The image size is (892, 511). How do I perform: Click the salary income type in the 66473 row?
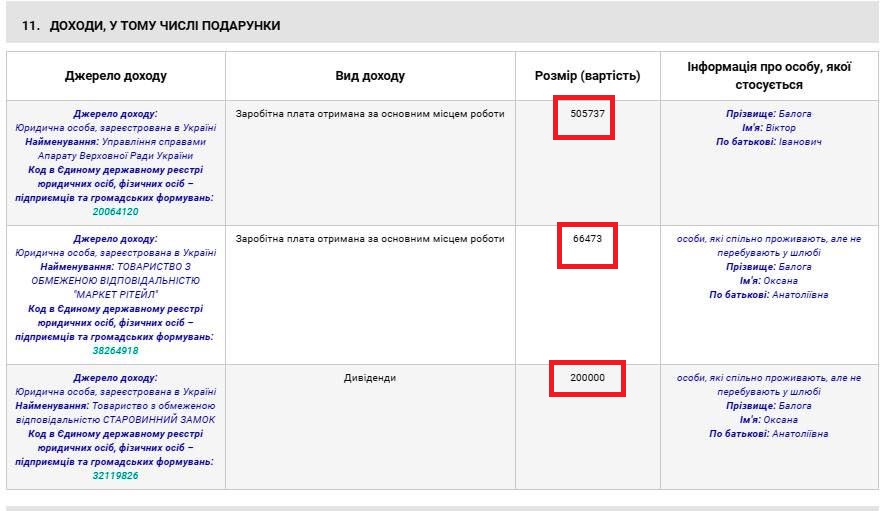point(370,239)
